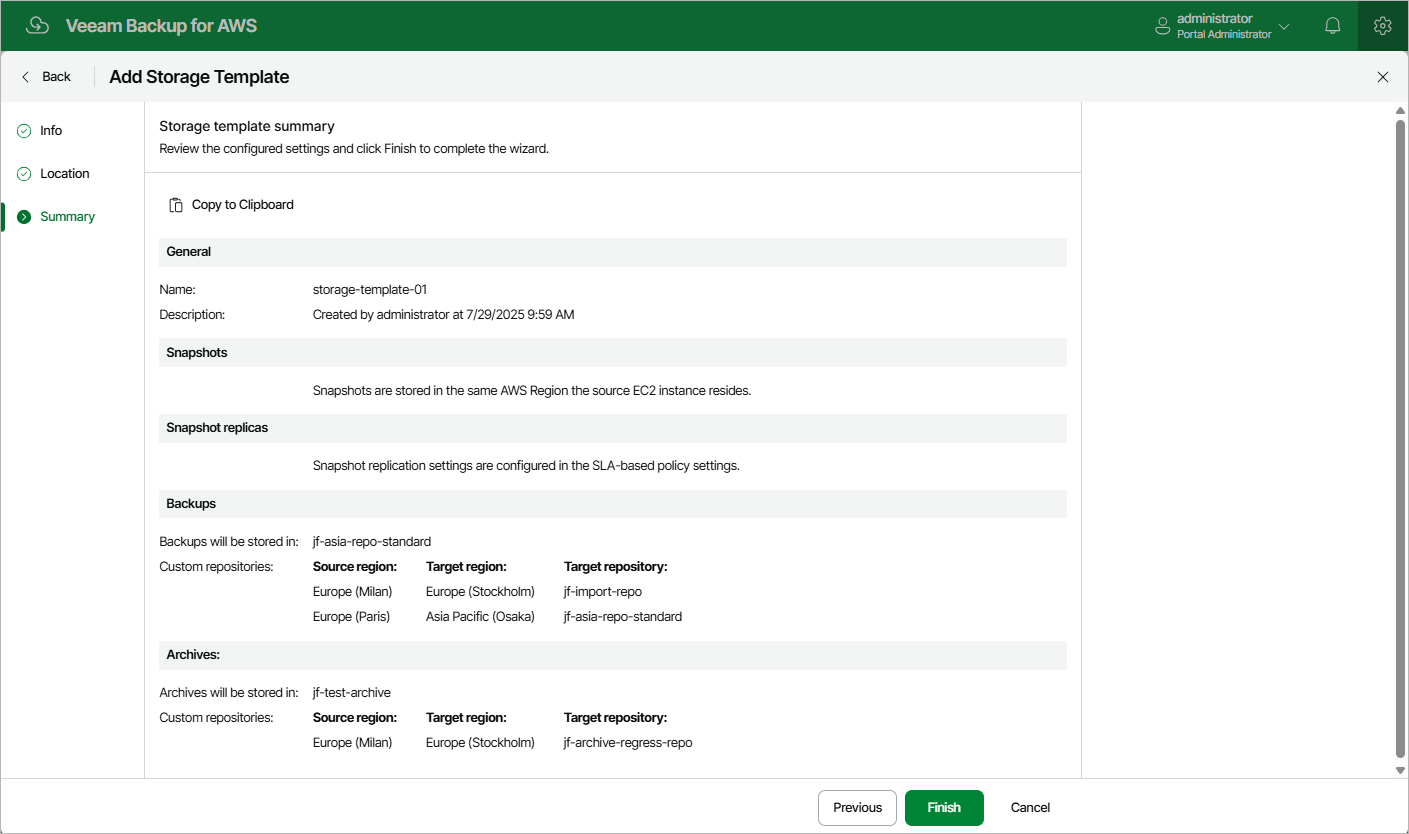Select the Info wizard step
Image resolution: width=1409 pixels, height=834 pixels.
coord(50,130)
